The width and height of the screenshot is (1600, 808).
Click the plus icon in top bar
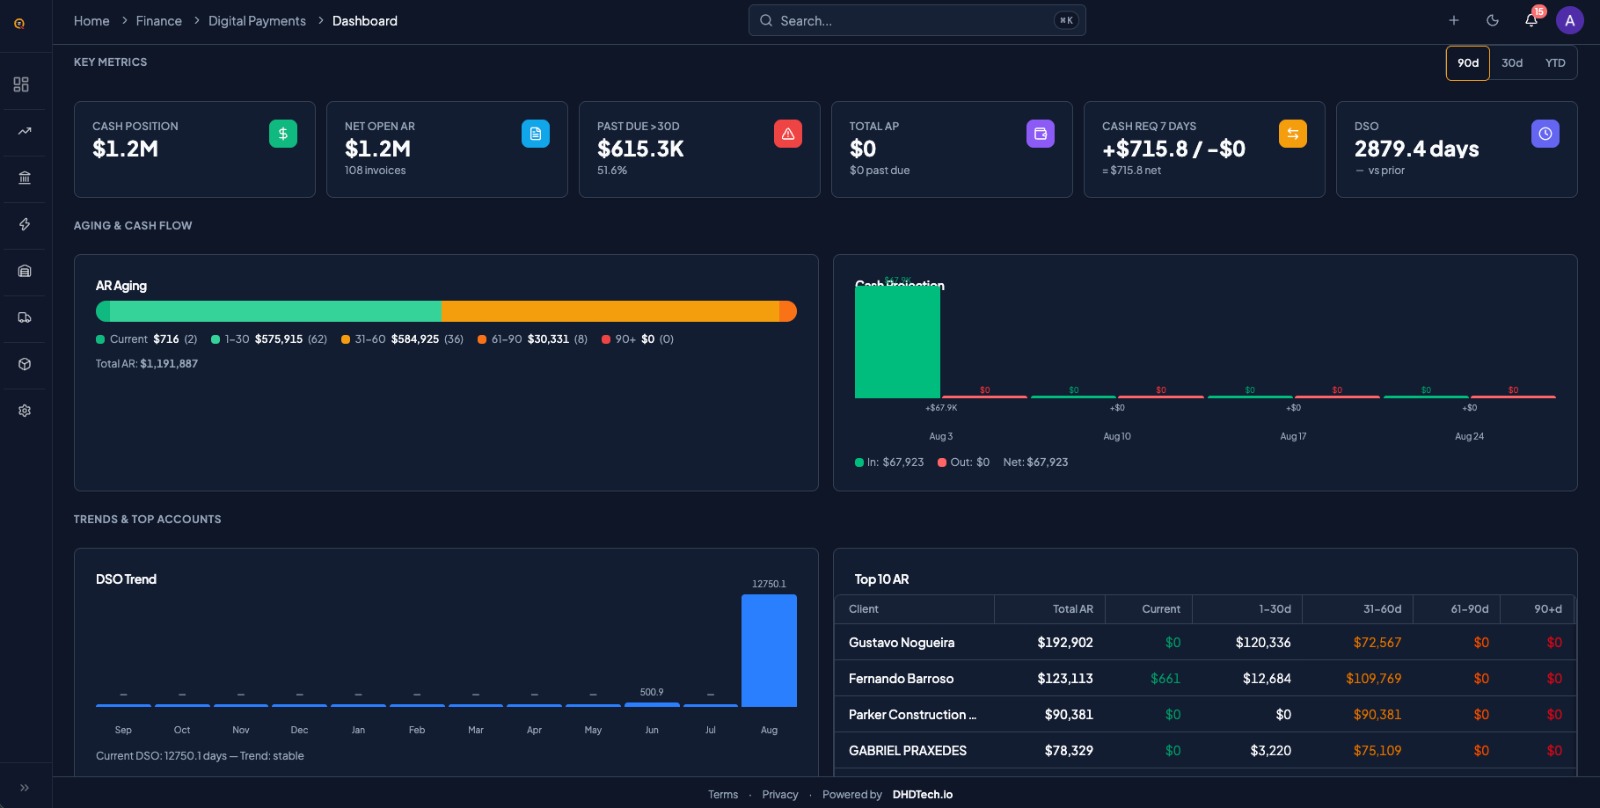click(1454, 20)
